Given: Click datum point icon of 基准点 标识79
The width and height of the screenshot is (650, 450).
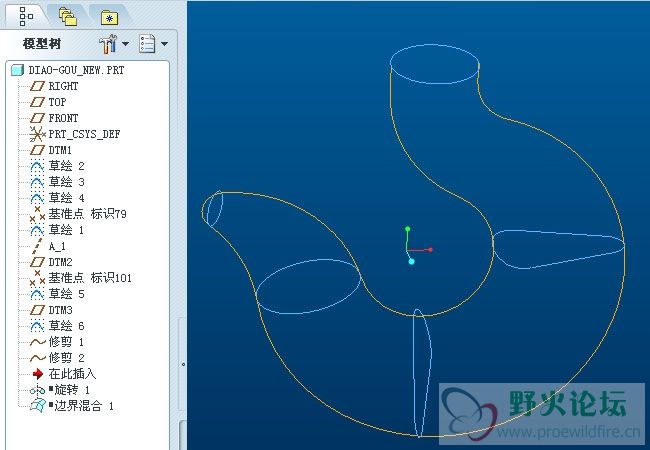Looking at the screenshot, I should tap(37, 214).
